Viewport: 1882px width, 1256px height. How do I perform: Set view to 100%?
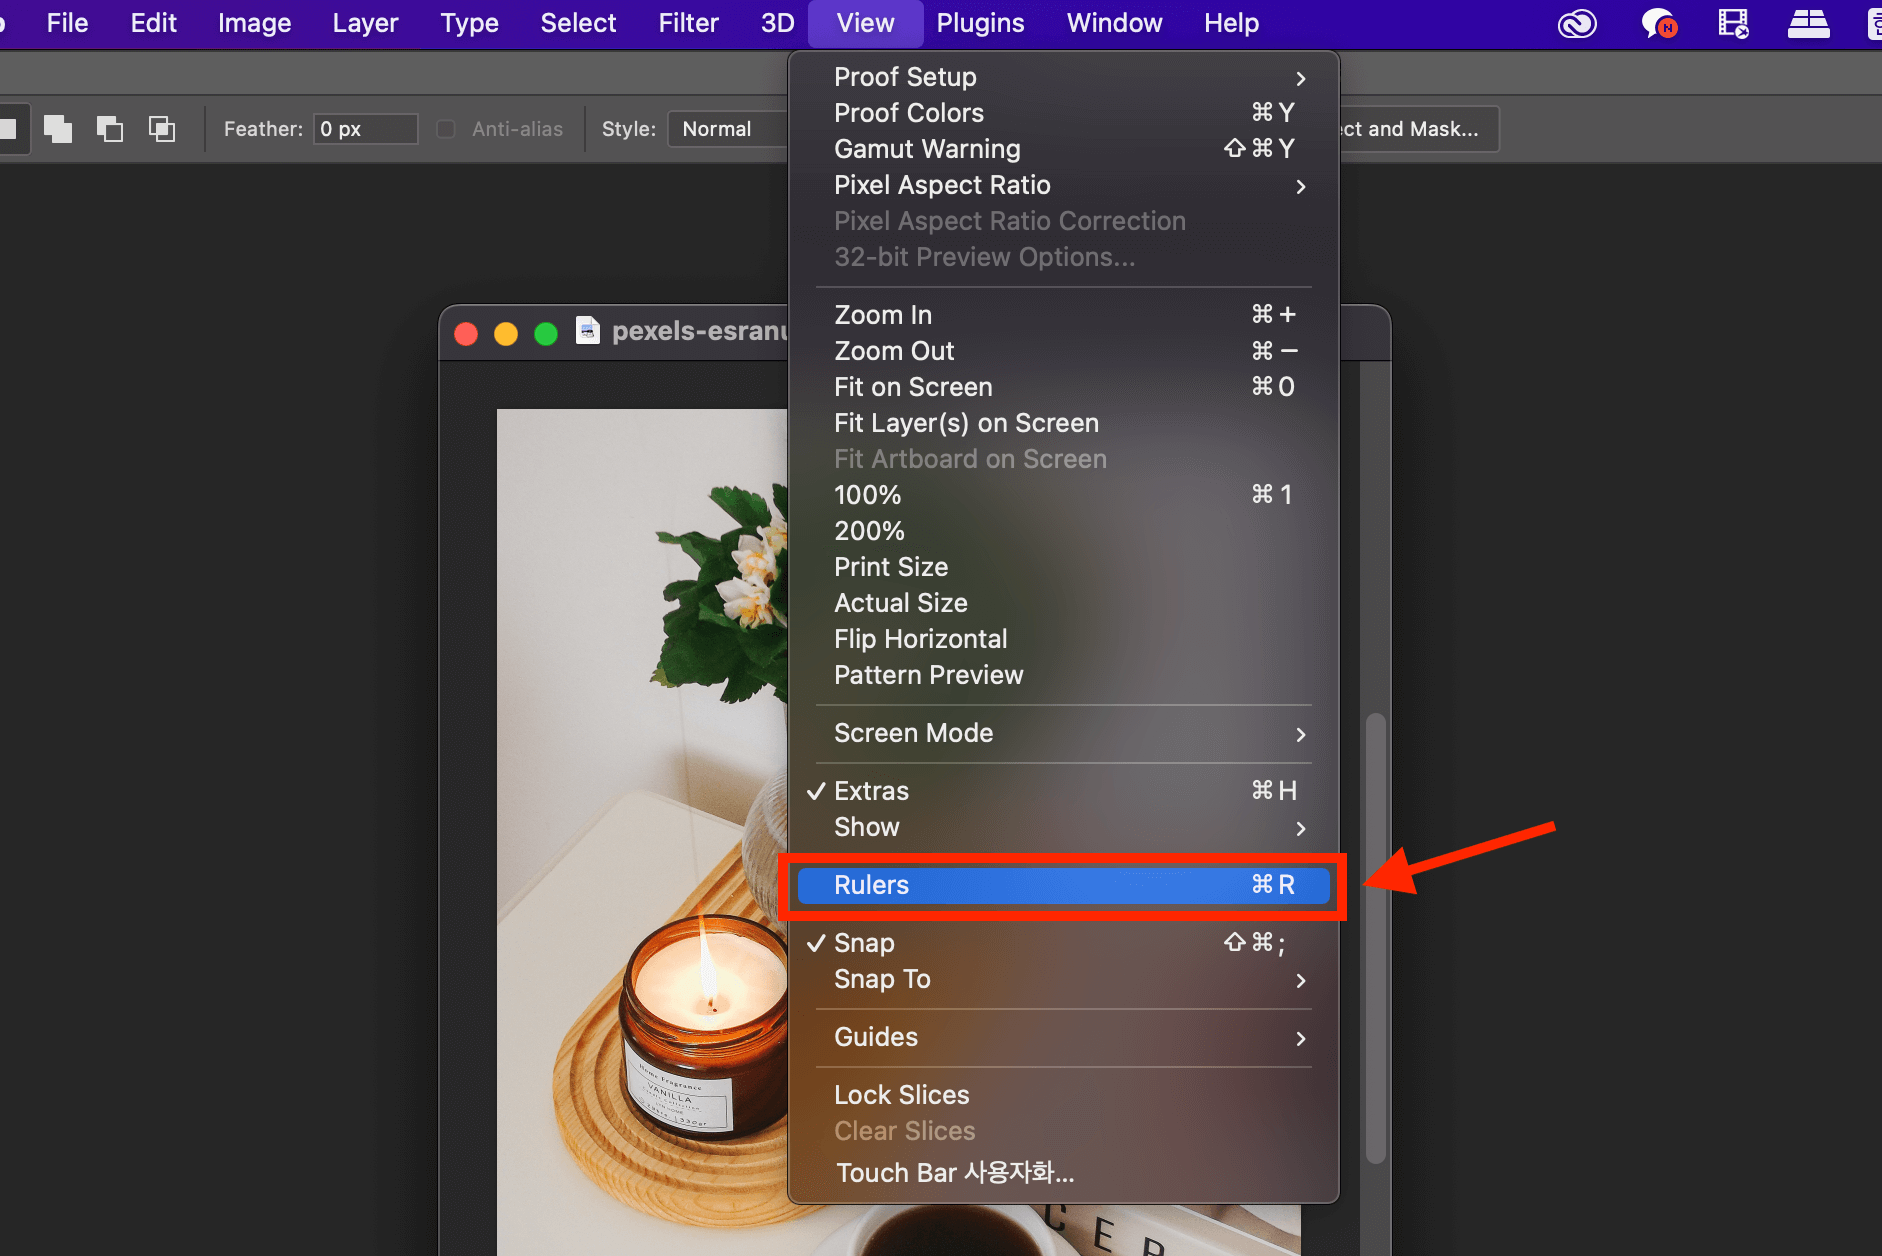[1063, 495]
